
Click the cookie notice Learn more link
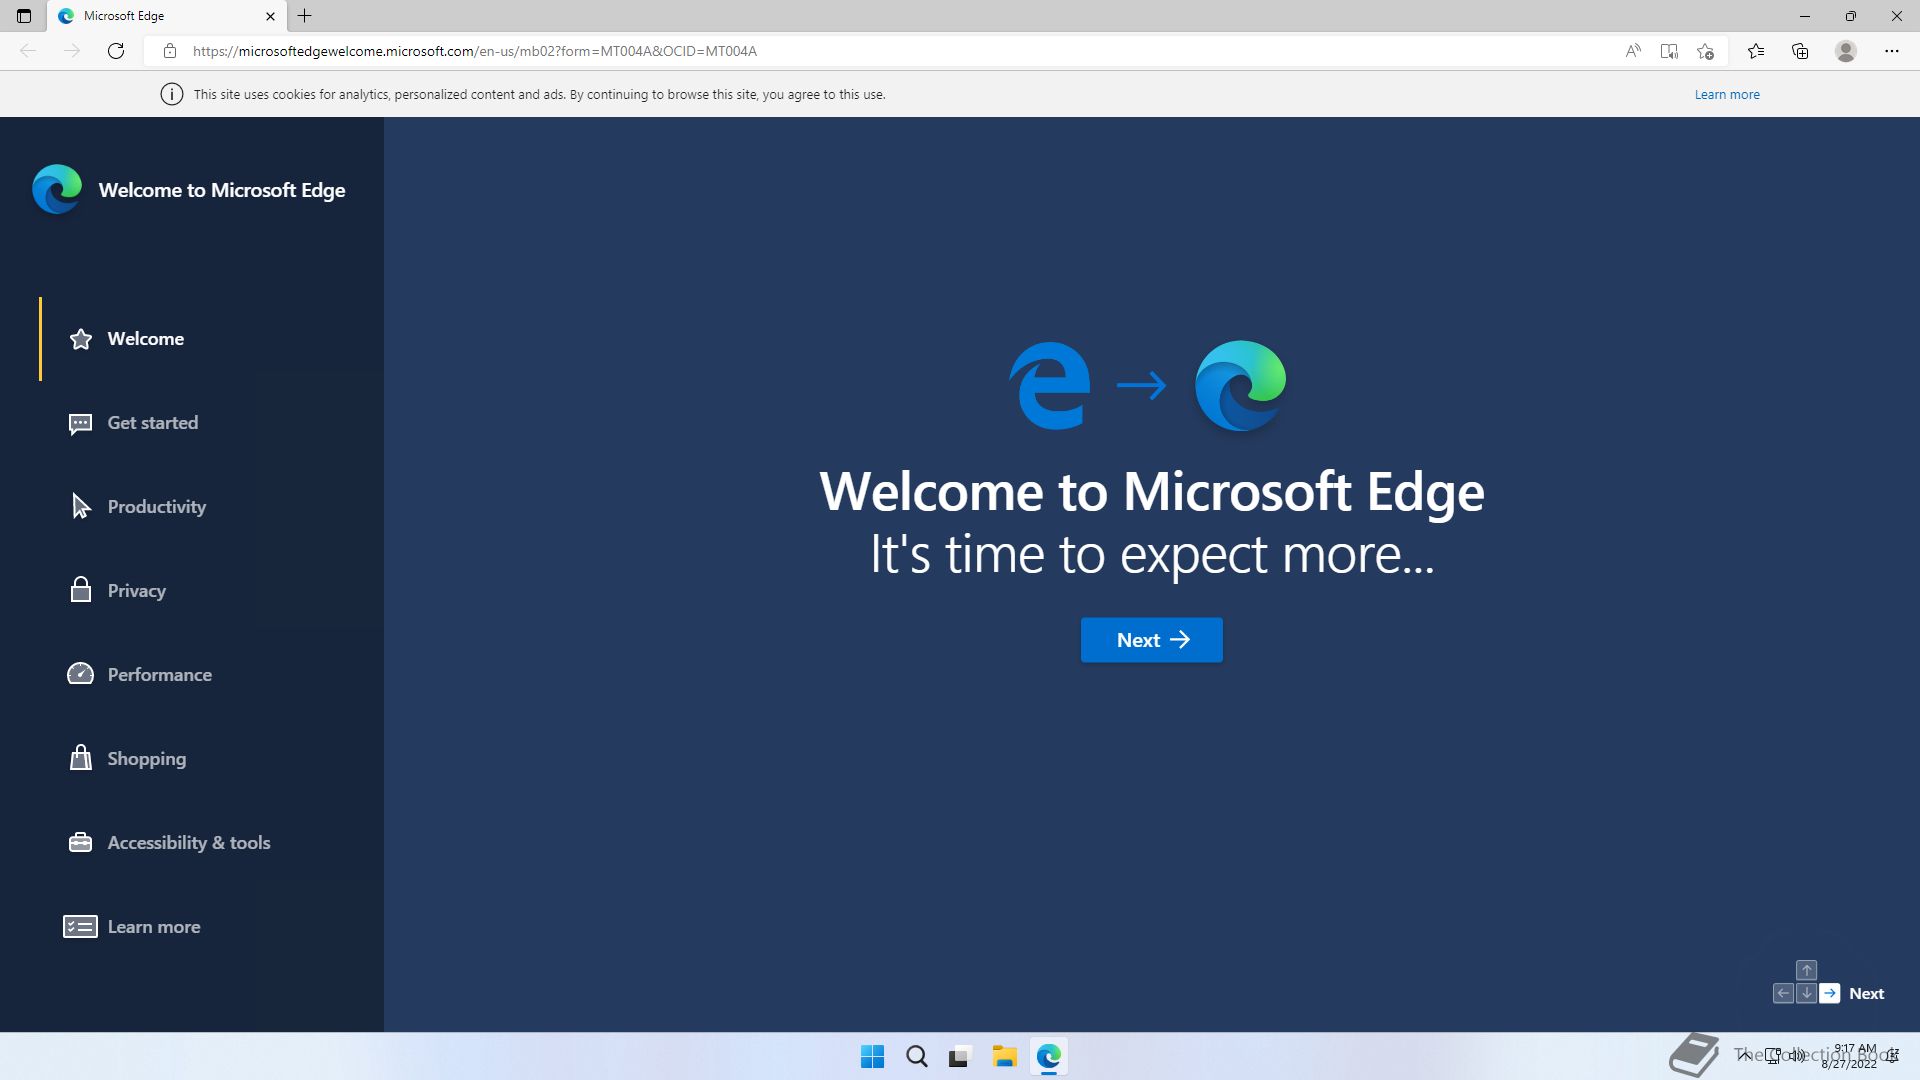tap(1727, 94)
